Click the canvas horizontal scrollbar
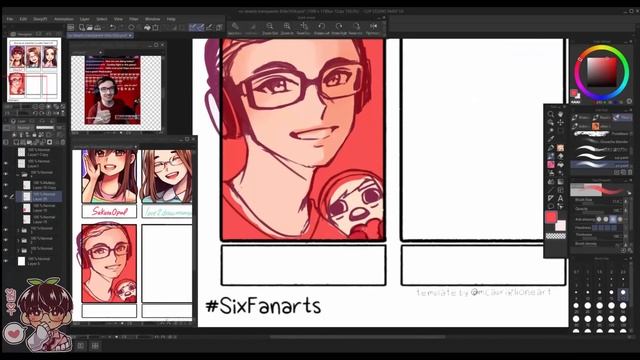Image resolution: width=640 pixels, height=360 pixels. click(357, 337)
